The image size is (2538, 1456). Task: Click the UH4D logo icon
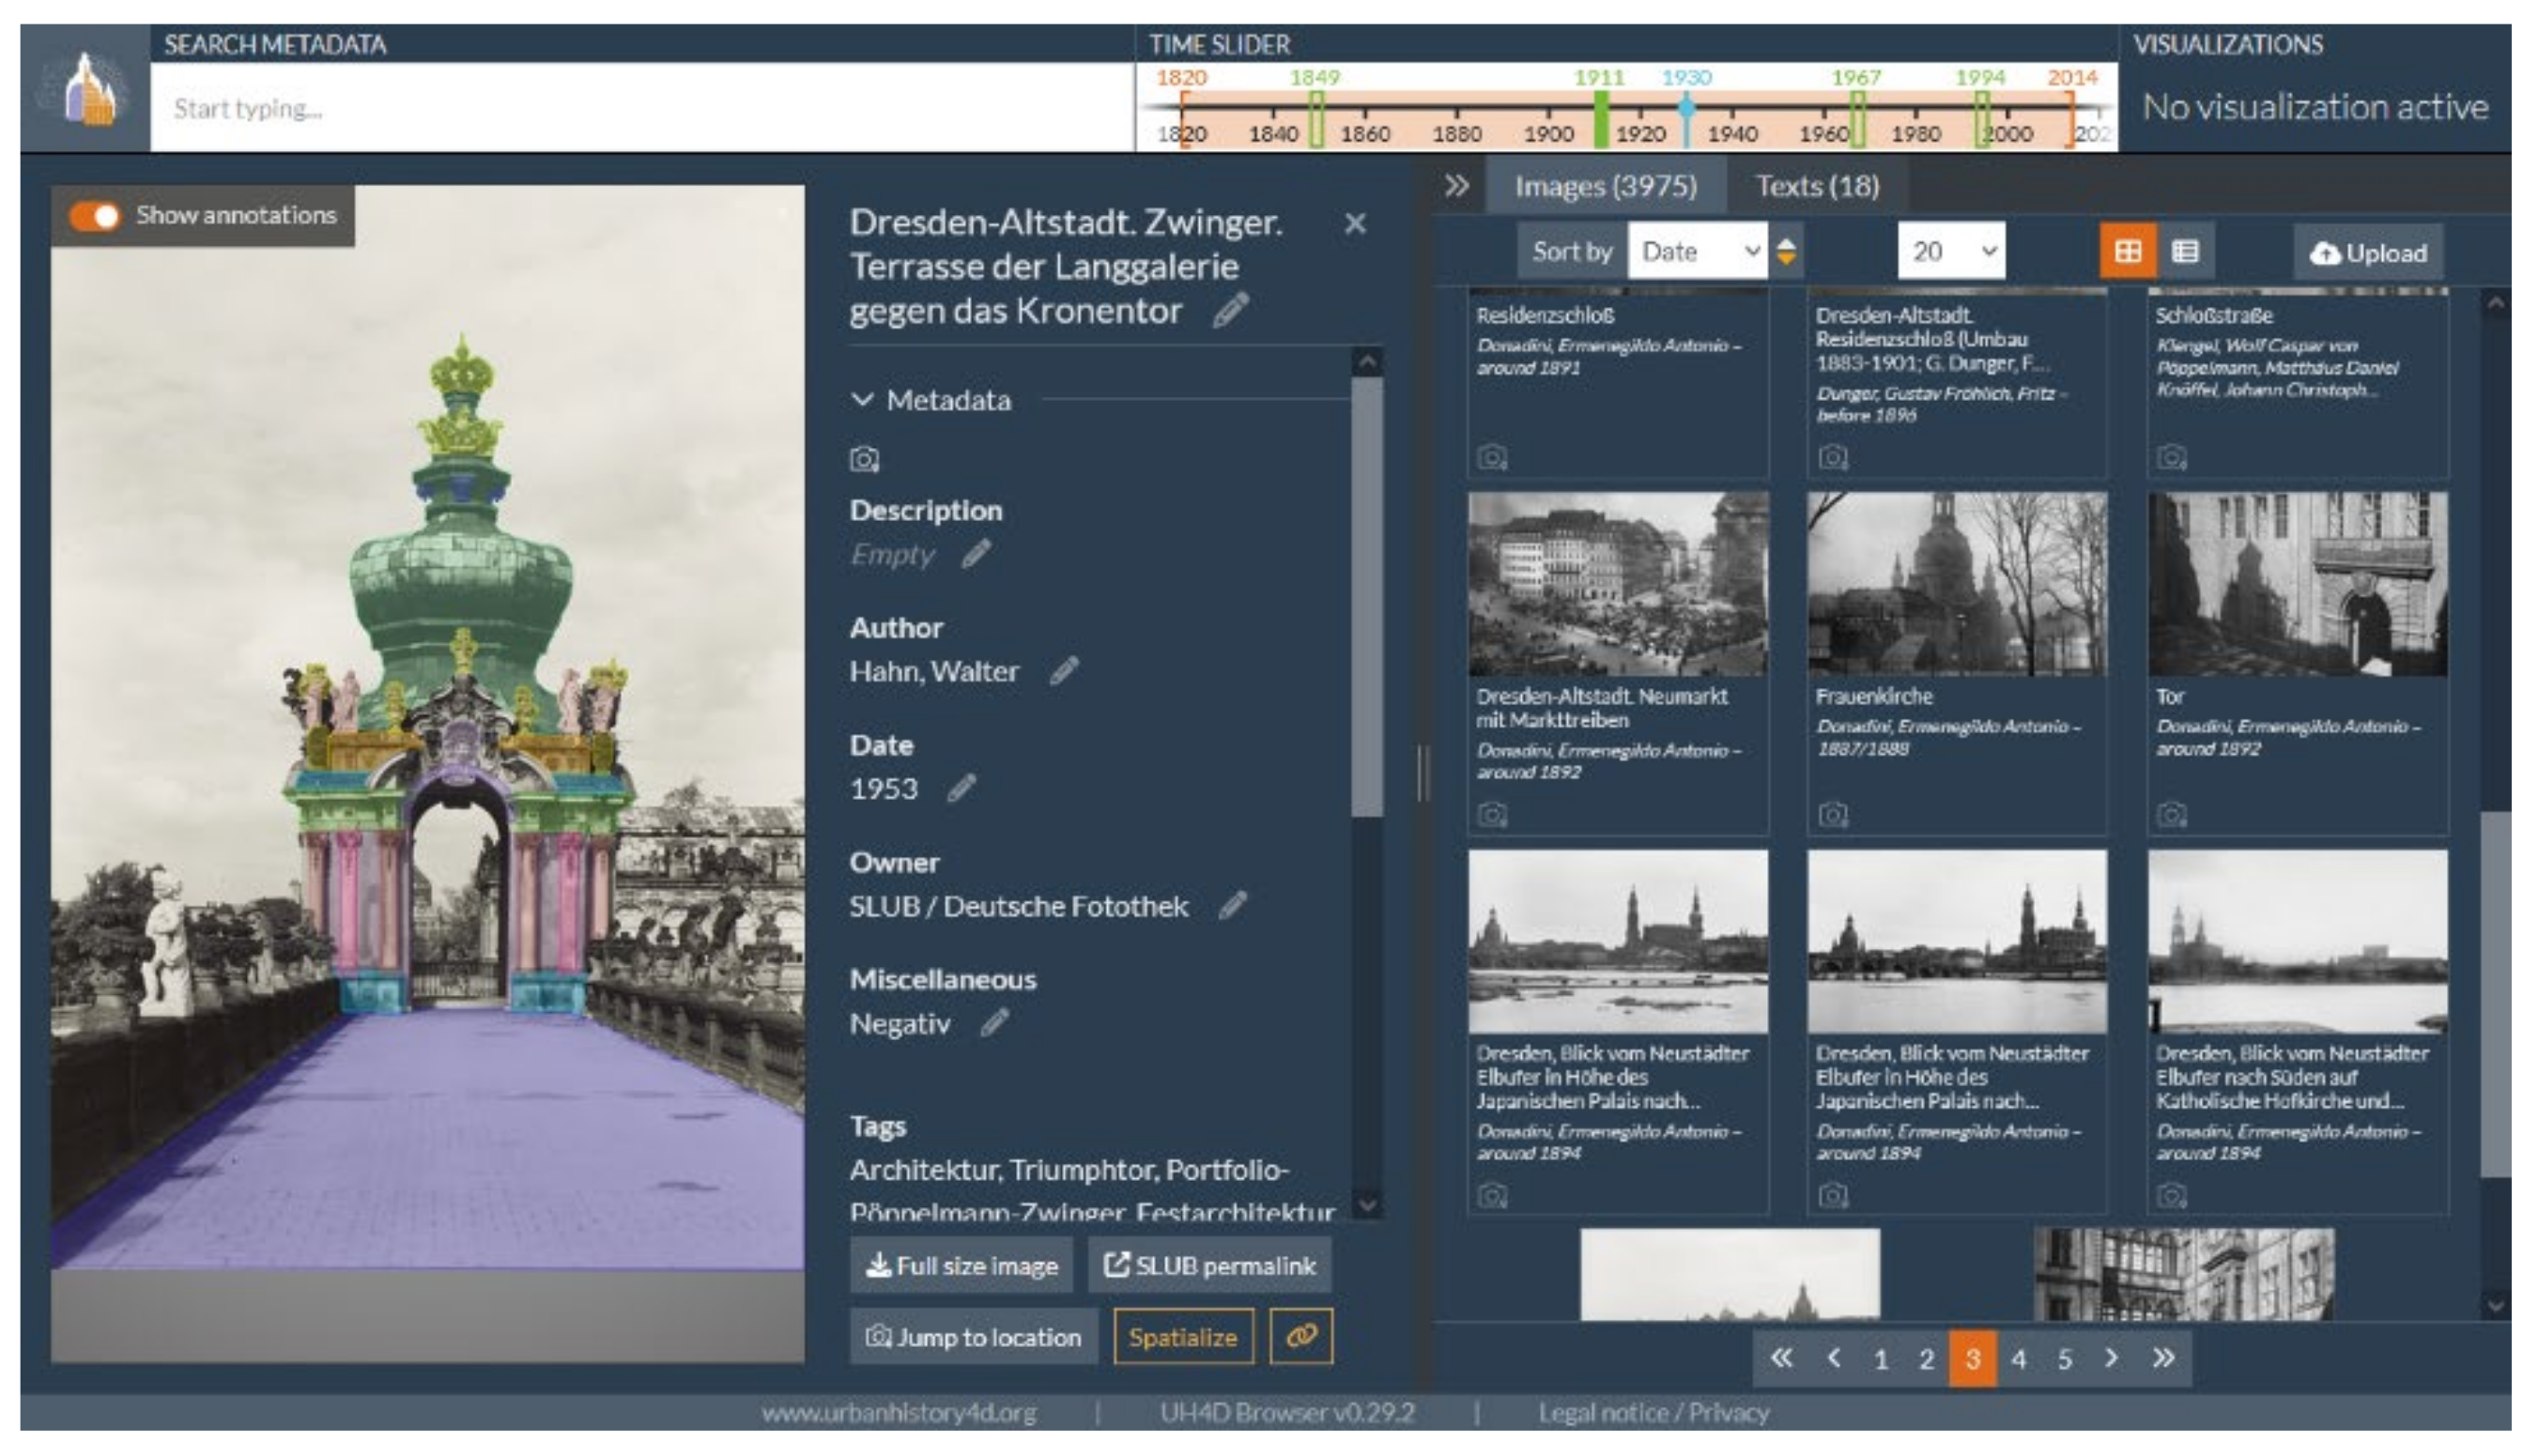pos(88,90)
